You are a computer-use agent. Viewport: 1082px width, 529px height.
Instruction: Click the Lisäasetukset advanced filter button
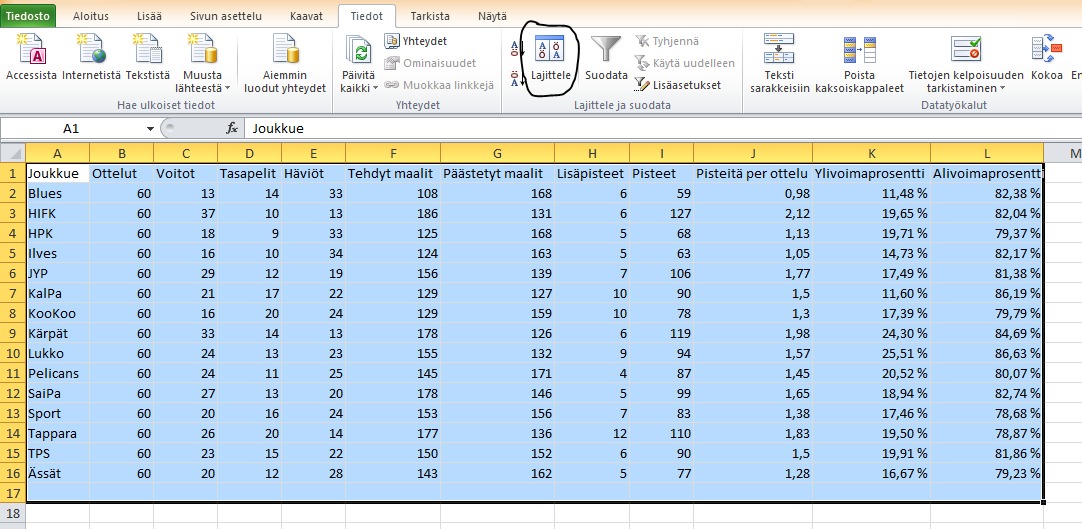click(678, 85)
